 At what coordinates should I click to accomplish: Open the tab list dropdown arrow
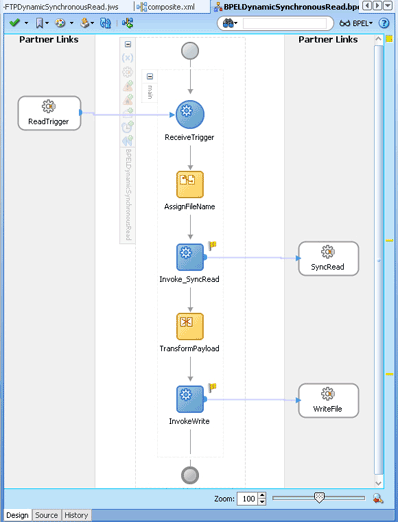388,6
